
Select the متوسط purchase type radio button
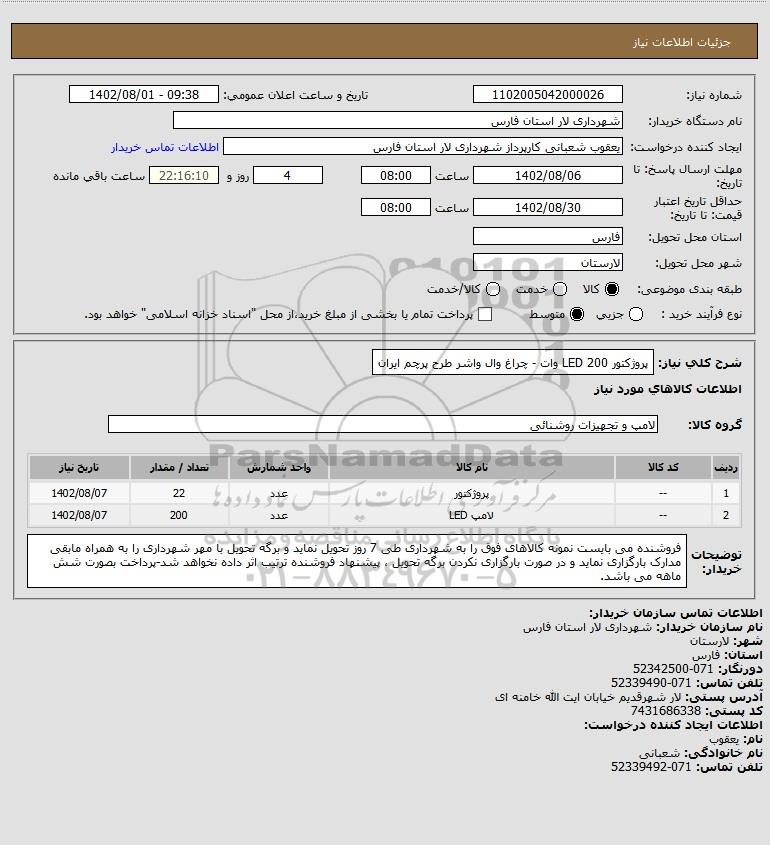tap(577, 314)
